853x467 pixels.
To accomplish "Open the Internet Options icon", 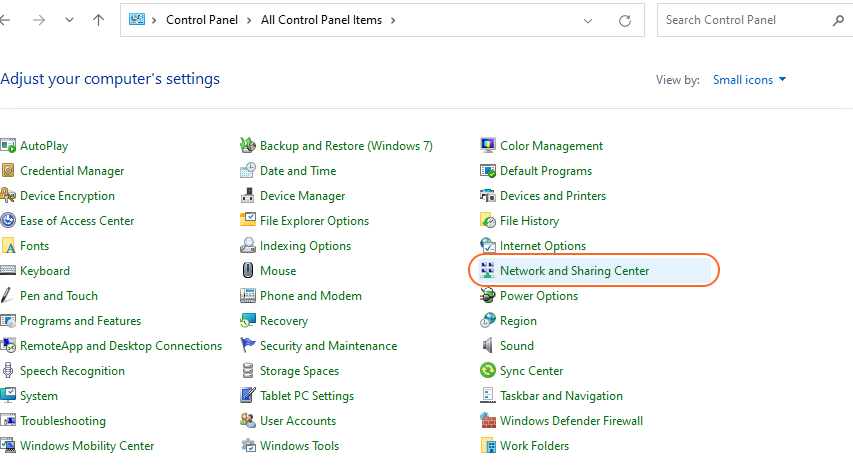I will [x=488, y=246].
